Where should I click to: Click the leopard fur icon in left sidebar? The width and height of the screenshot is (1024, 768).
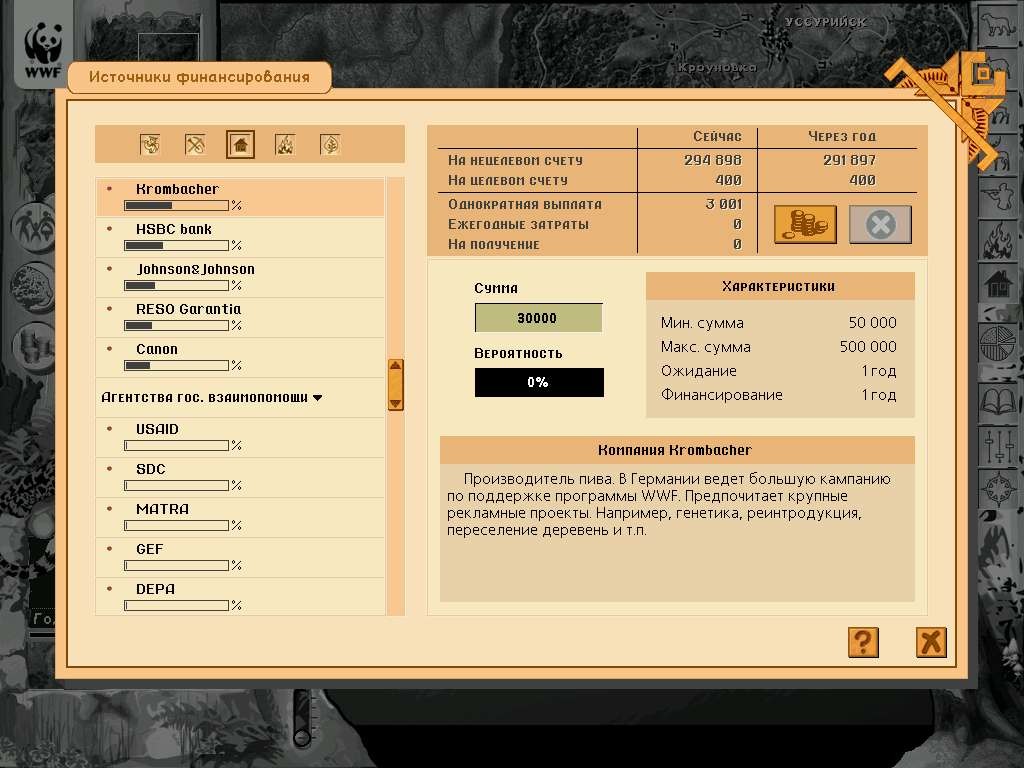point(33,286)
